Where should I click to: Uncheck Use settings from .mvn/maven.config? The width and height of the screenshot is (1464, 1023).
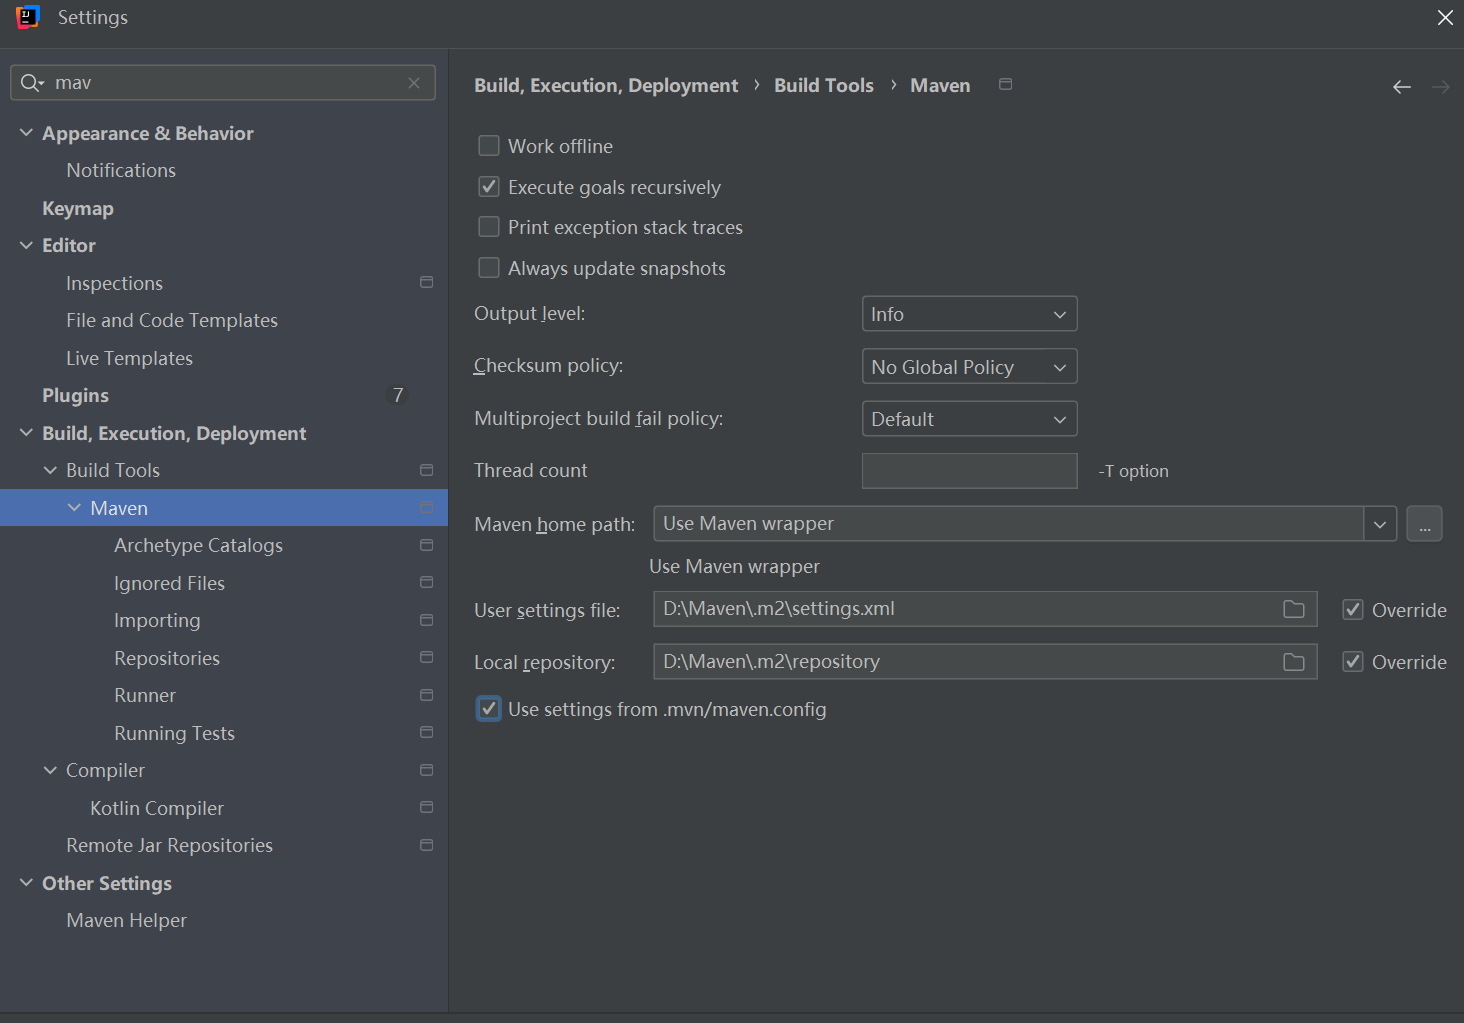(x=489, y=709)
